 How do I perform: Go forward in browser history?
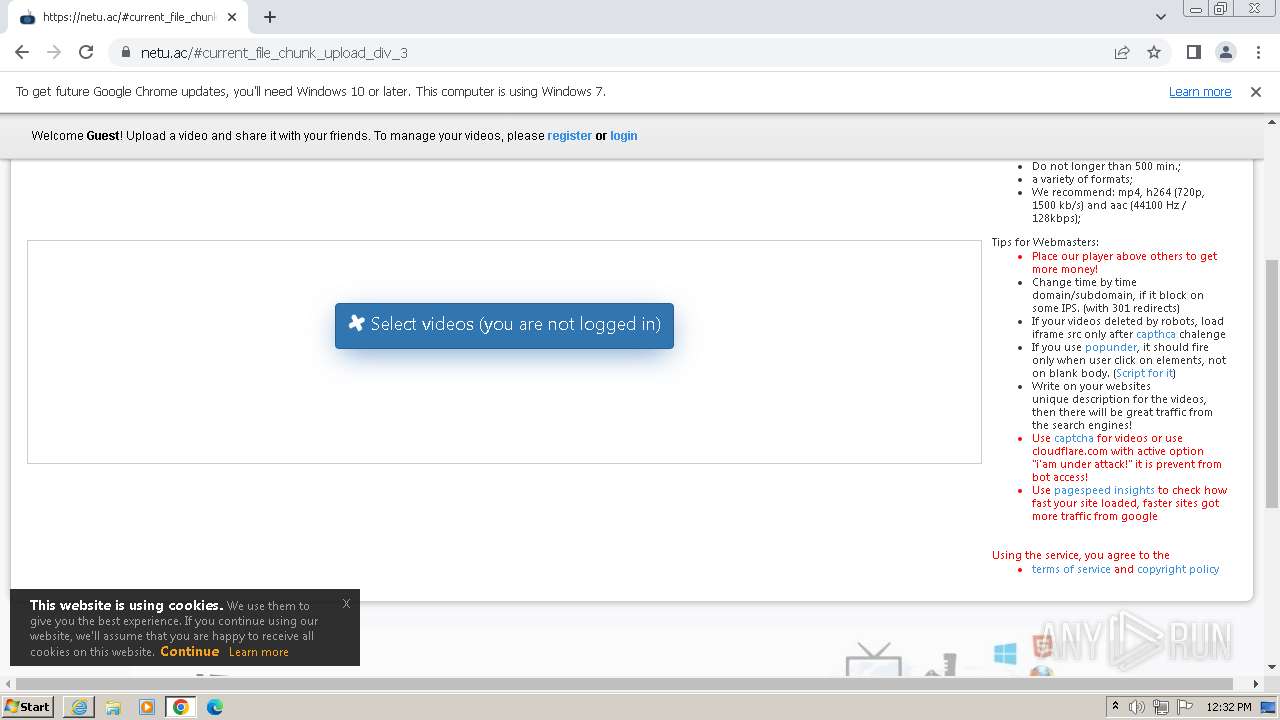click(54, 52)
